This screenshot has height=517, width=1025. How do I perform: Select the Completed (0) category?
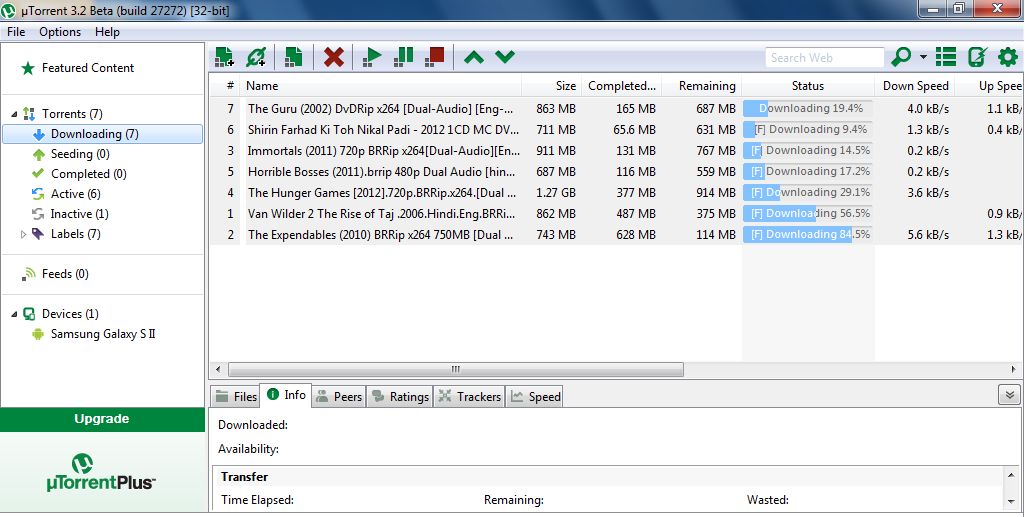[x=89, y=174]
